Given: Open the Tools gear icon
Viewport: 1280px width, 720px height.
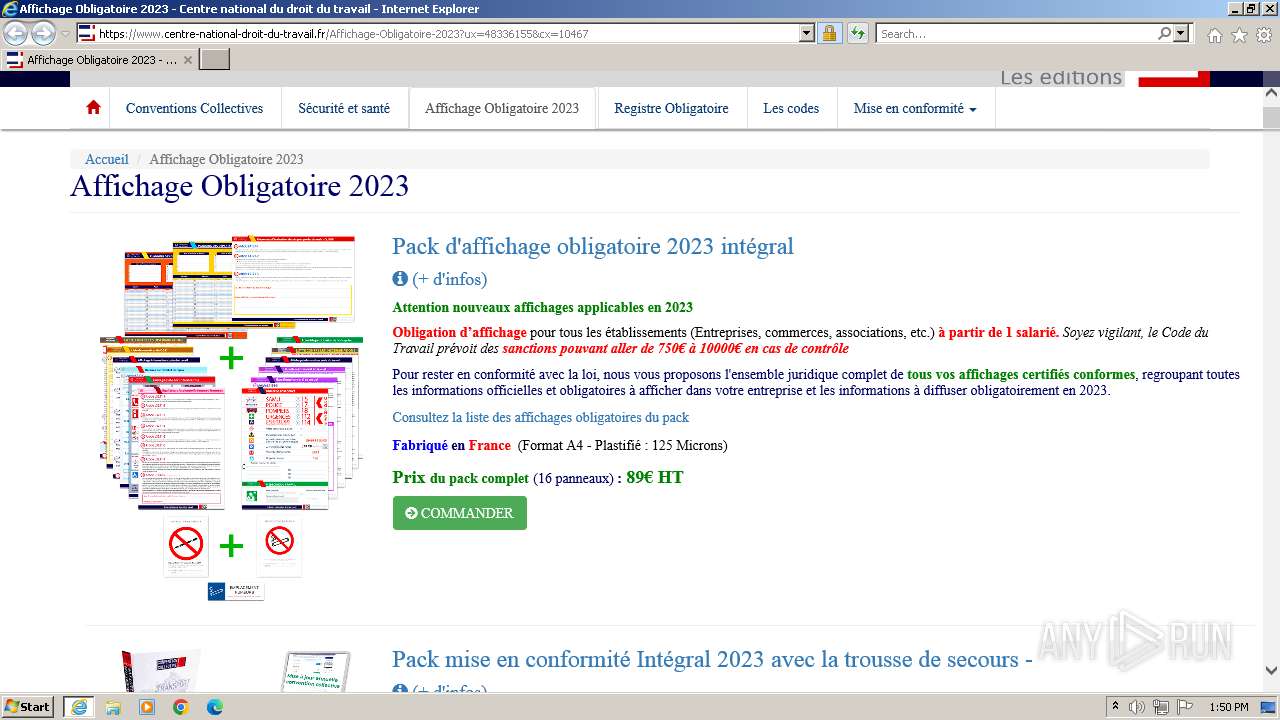Looking at the screenshot, I should coord(1264,35).
